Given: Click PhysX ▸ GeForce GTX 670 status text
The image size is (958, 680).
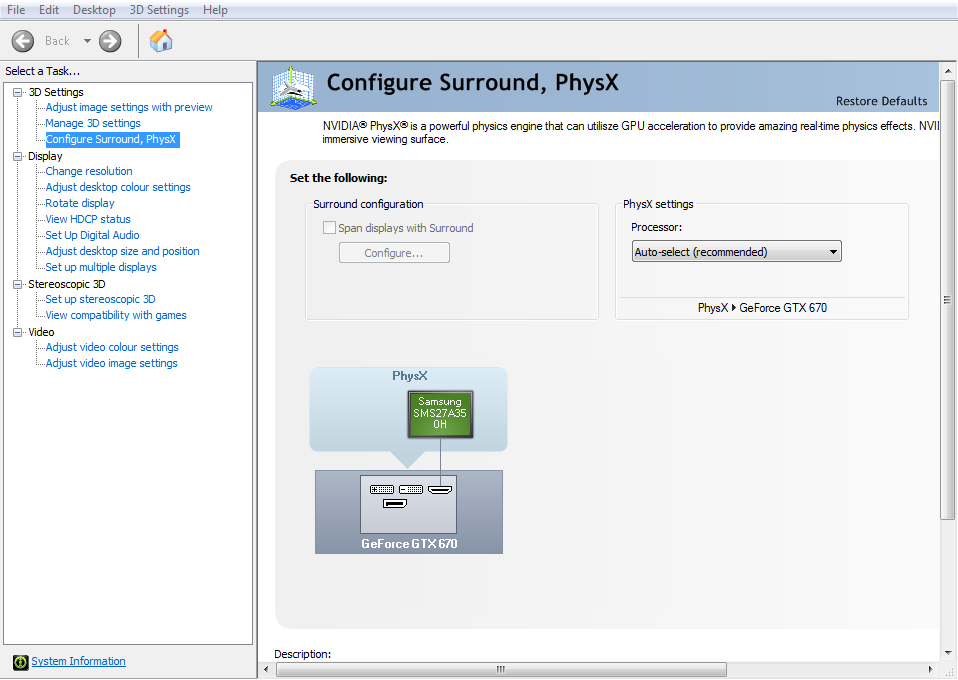Looking at the screenshot, I should coord(762,308).
